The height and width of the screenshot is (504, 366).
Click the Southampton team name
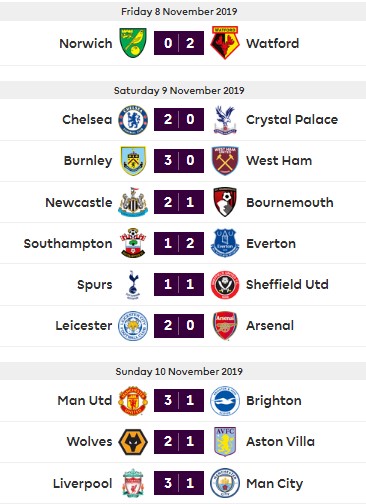pos(68,244)
